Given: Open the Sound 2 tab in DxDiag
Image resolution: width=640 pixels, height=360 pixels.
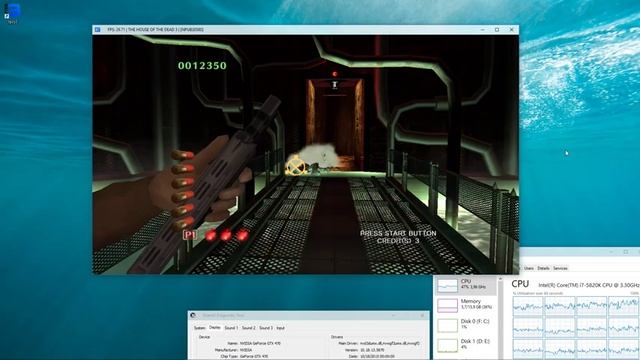Looking at the screenshot, I should (x=248, y=328).
